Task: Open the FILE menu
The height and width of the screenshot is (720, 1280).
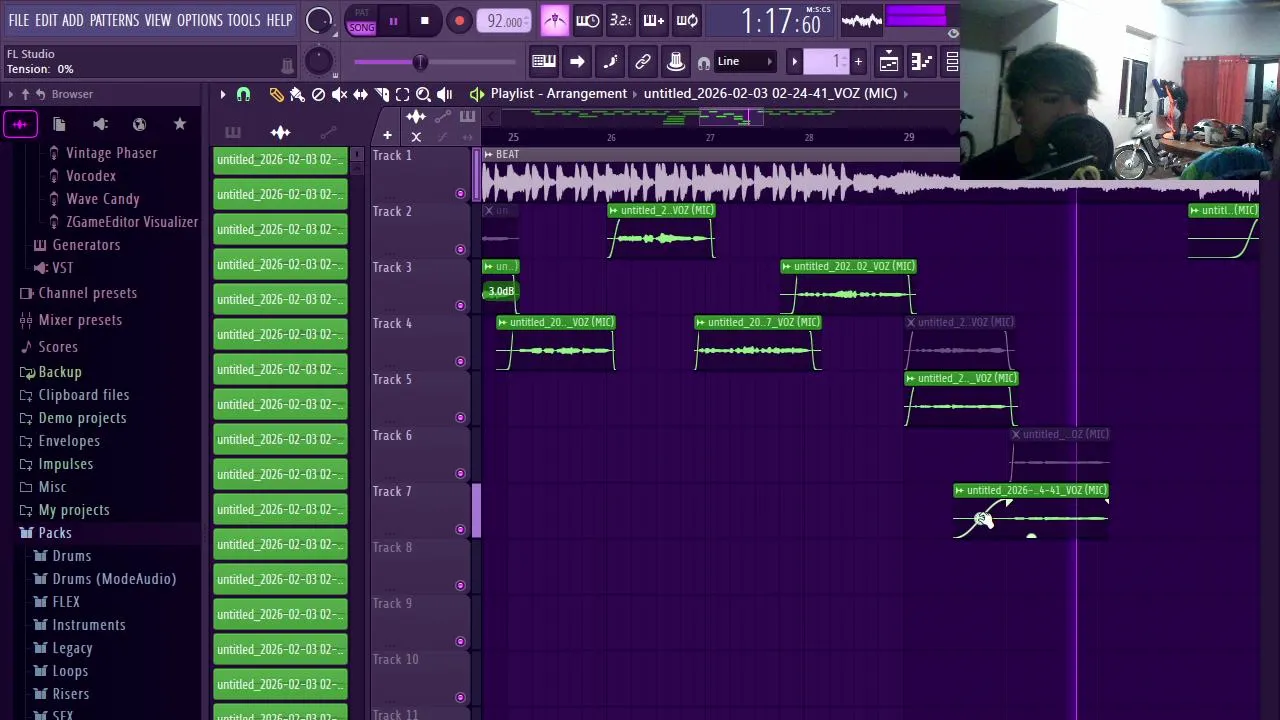Action: 19,20
